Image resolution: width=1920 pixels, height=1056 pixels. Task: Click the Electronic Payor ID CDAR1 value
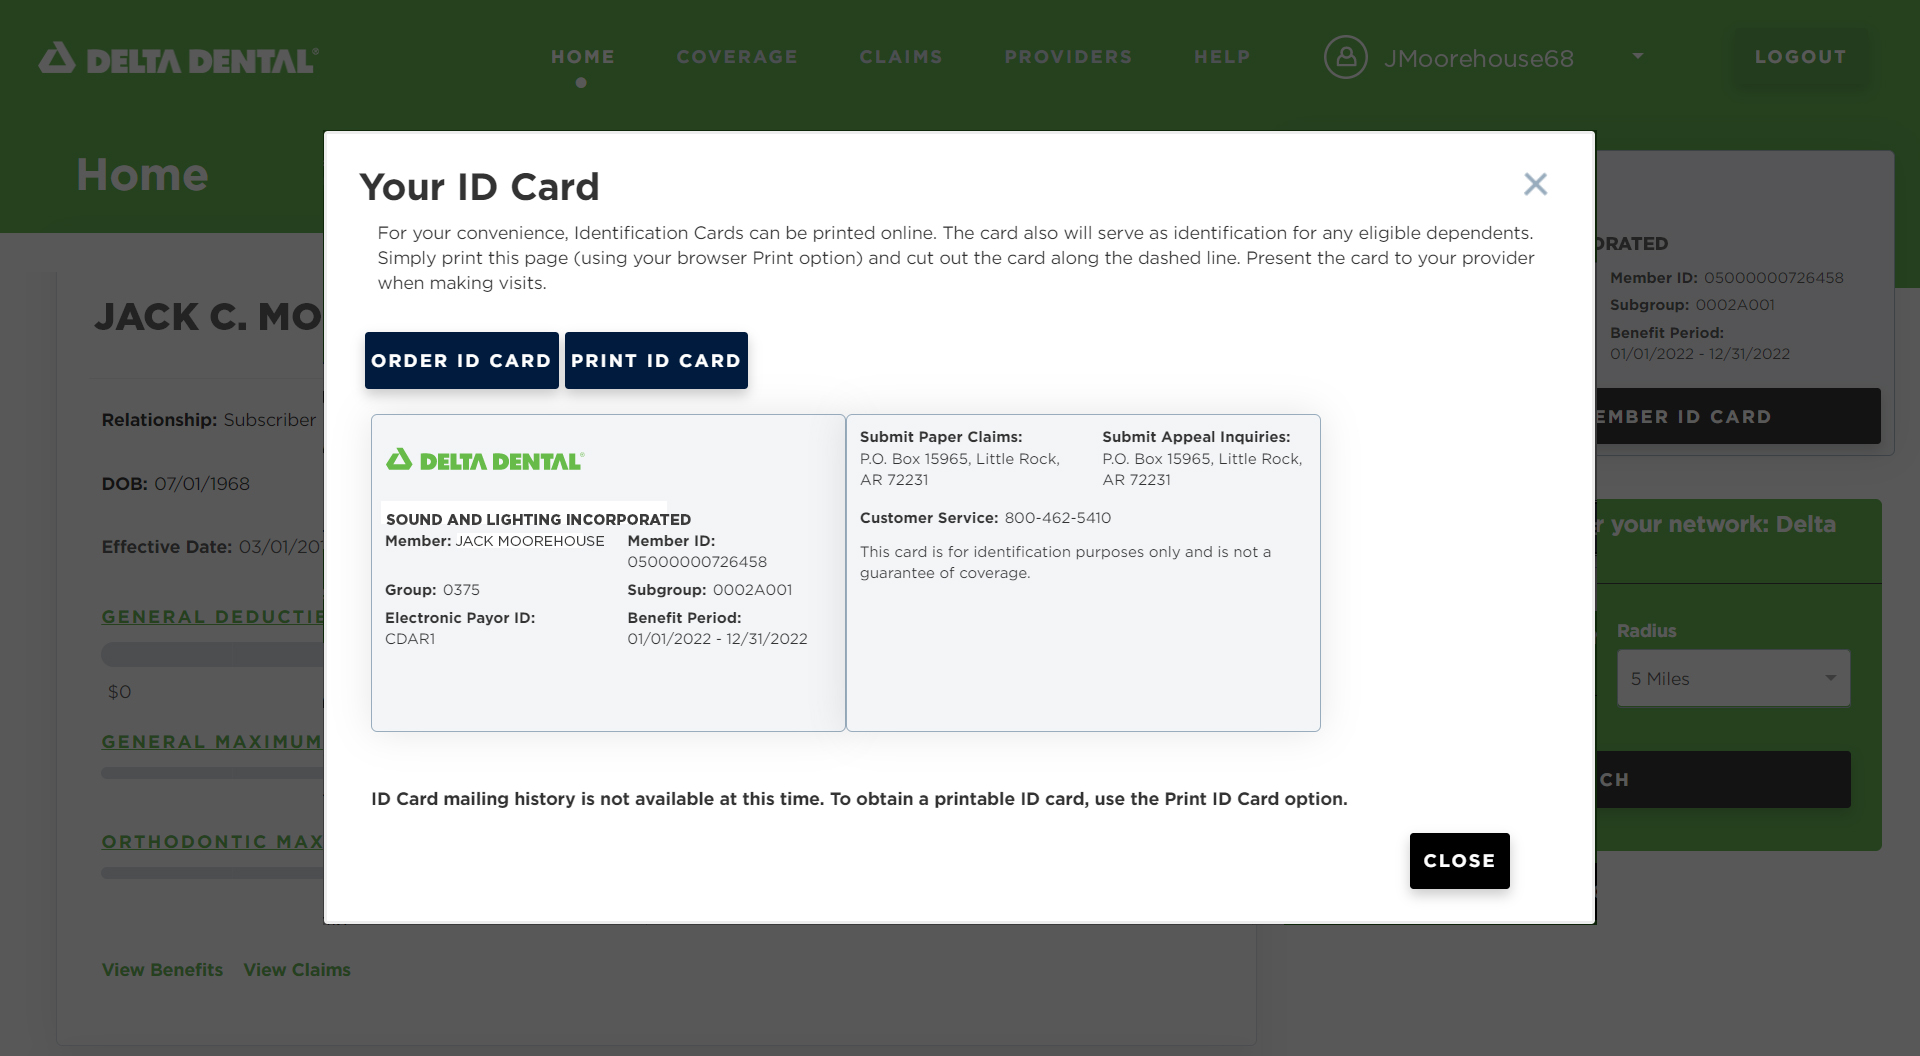coord(410,638)
